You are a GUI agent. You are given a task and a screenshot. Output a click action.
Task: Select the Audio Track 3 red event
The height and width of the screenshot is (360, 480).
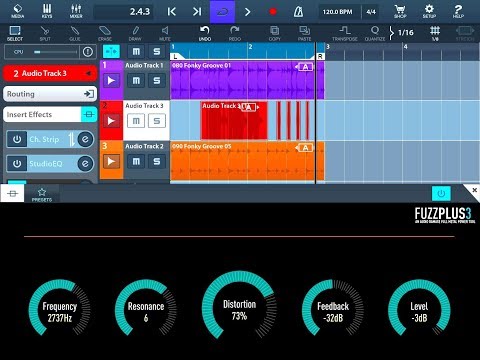(234, 121)
